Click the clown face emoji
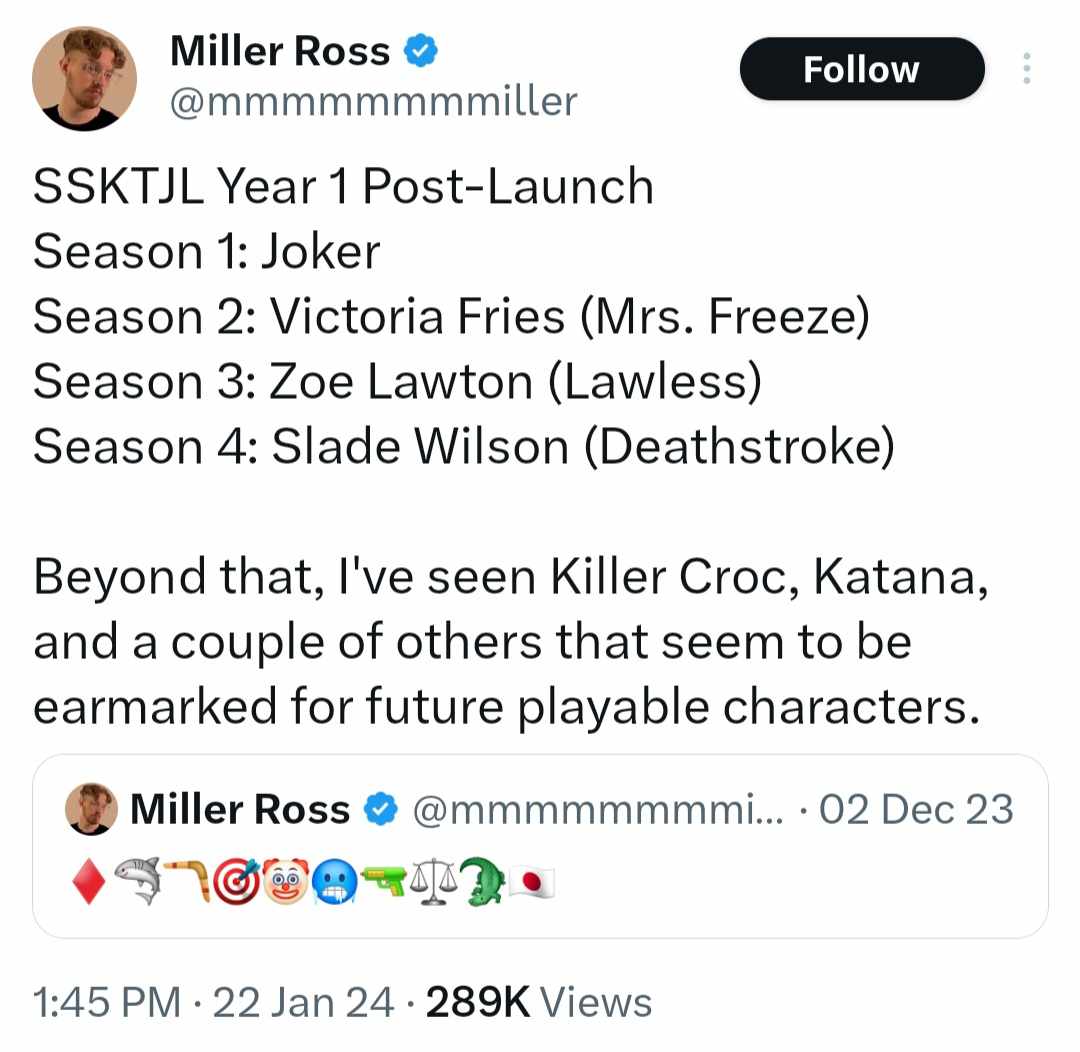Screen dimensions: 1080x1052 pos(286,880)
